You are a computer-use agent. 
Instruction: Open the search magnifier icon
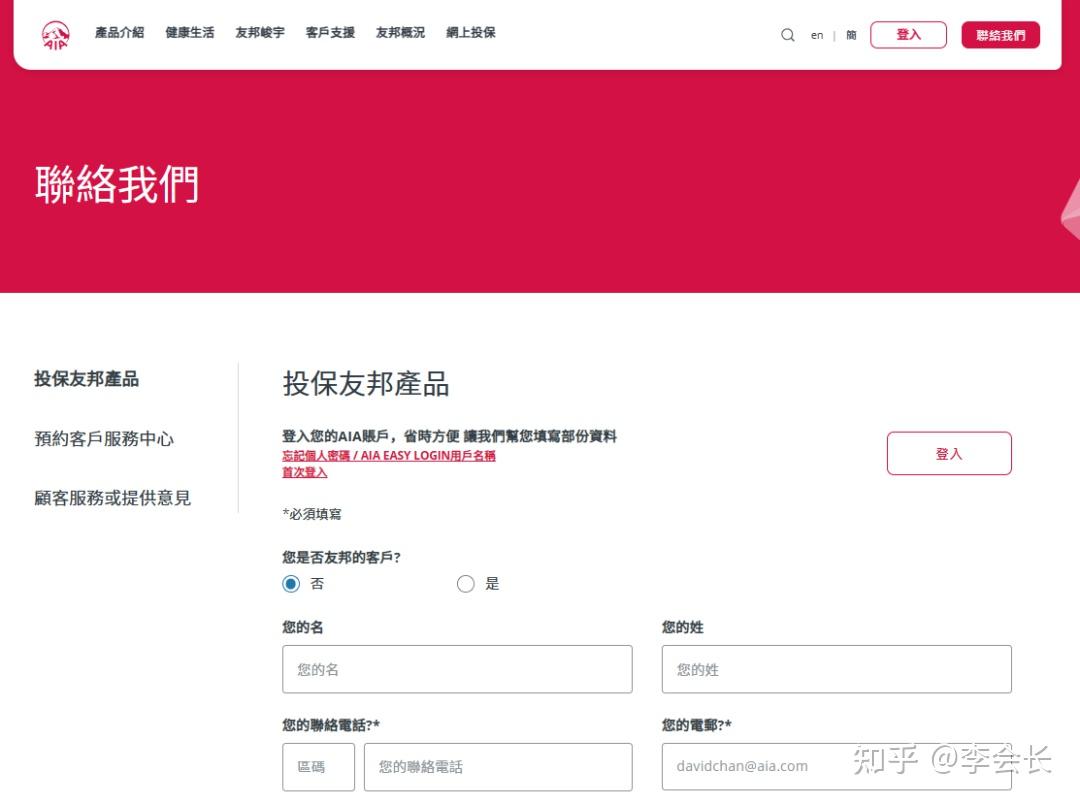click(x=788, y=34)
